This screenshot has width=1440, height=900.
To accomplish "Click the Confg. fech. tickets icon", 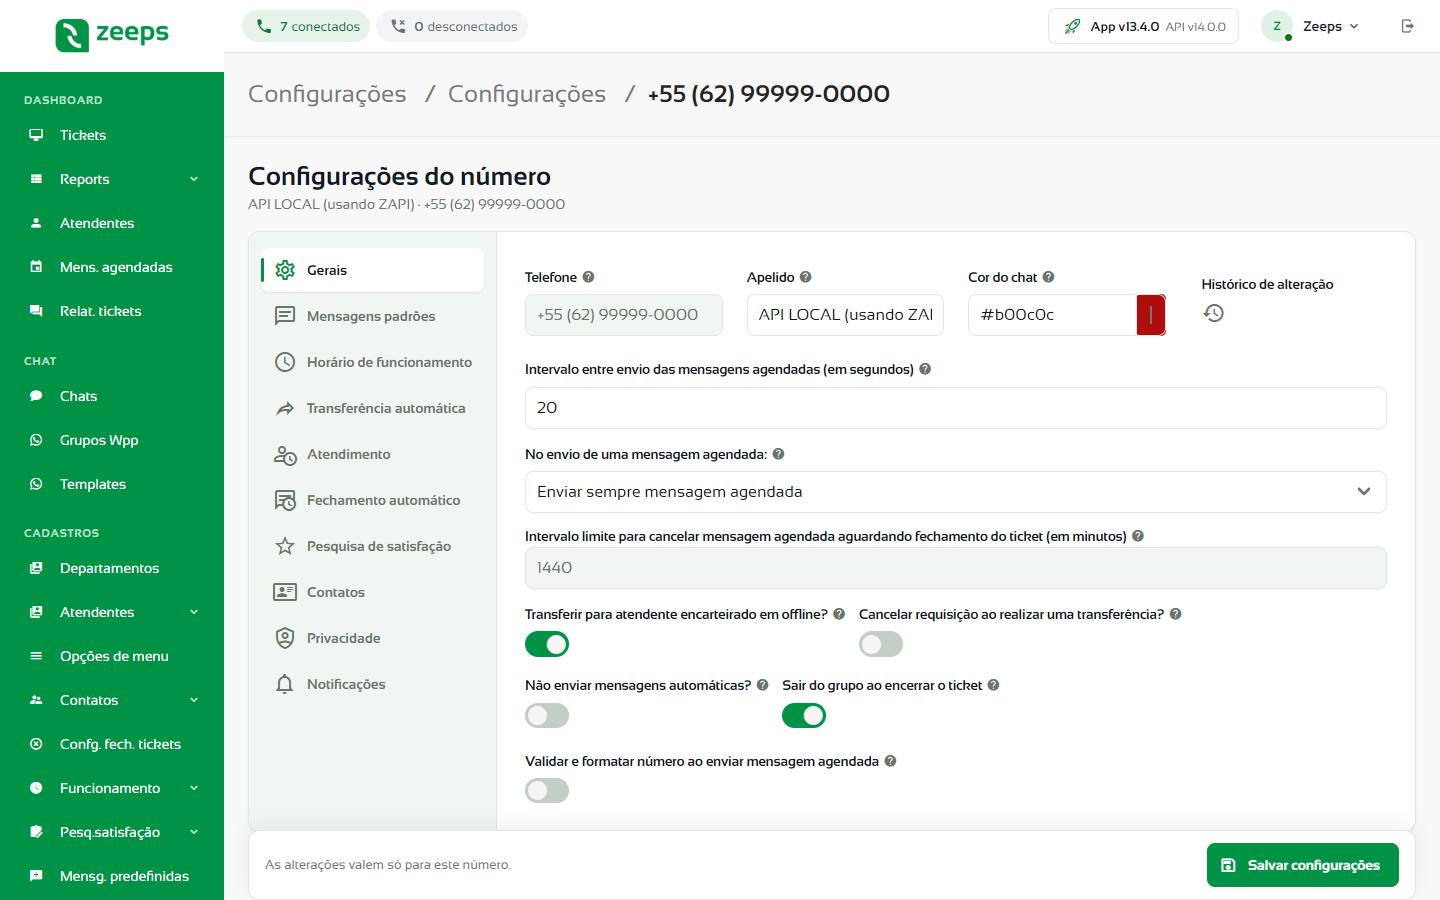I will point(36,744).
